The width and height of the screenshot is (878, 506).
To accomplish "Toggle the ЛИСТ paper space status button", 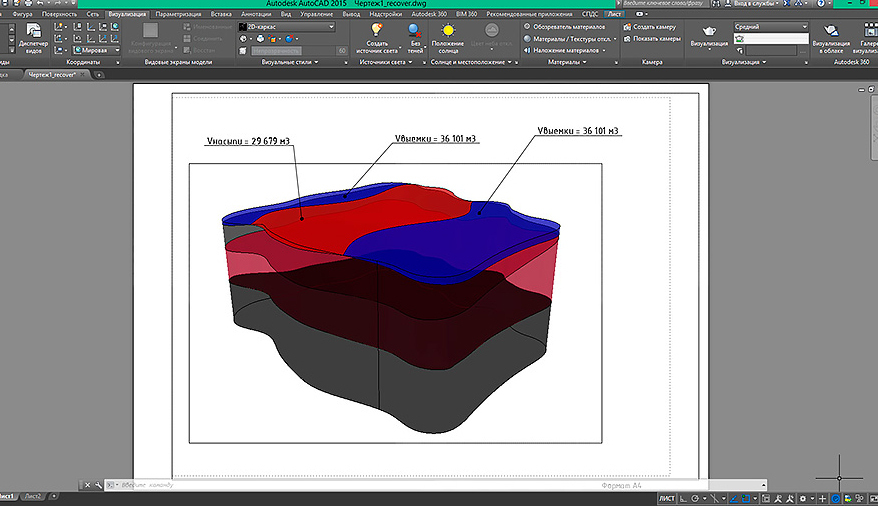I will [x=667, y=497].
